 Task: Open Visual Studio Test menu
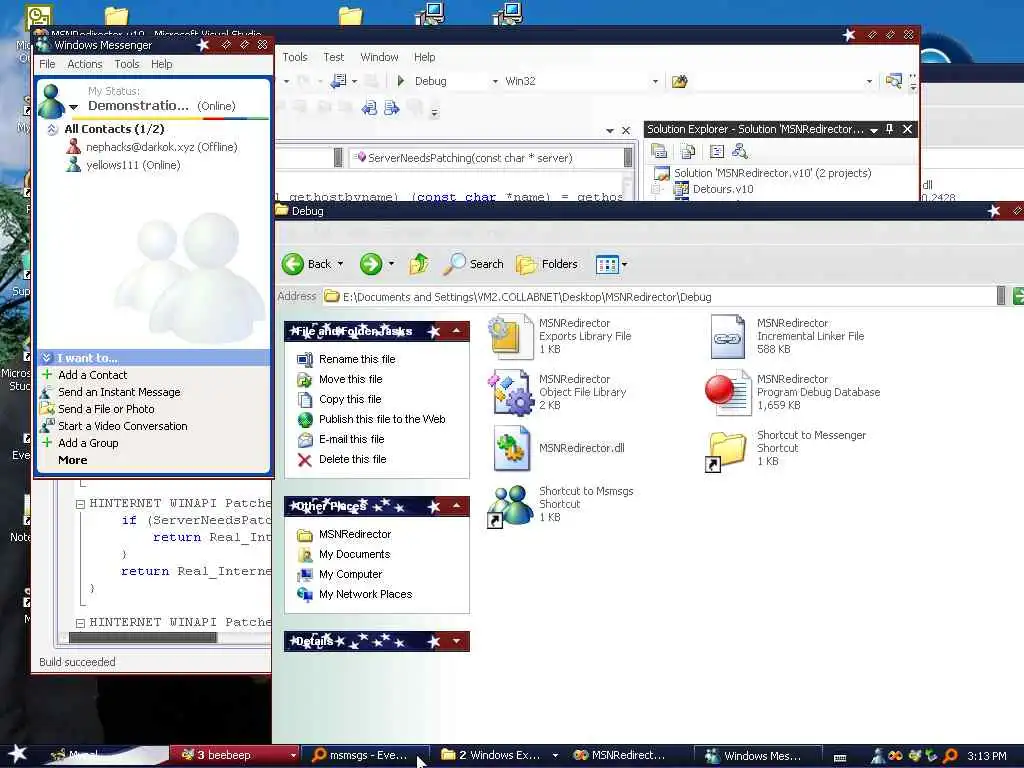(333, 57)
